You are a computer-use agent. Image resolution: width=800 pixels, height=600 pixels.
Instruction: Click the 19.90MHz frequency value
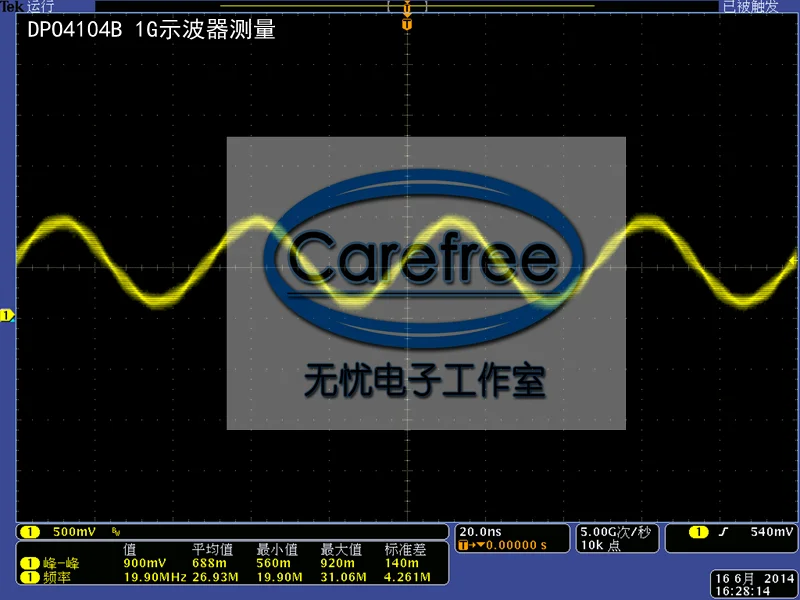[x=155, y=577]
